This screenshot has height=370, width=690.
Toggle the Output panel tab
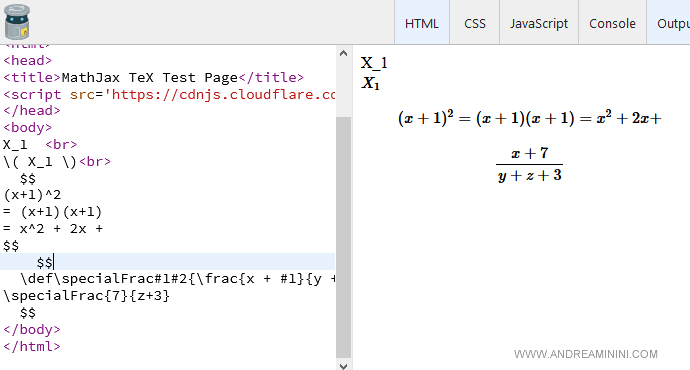coord(669,23)
